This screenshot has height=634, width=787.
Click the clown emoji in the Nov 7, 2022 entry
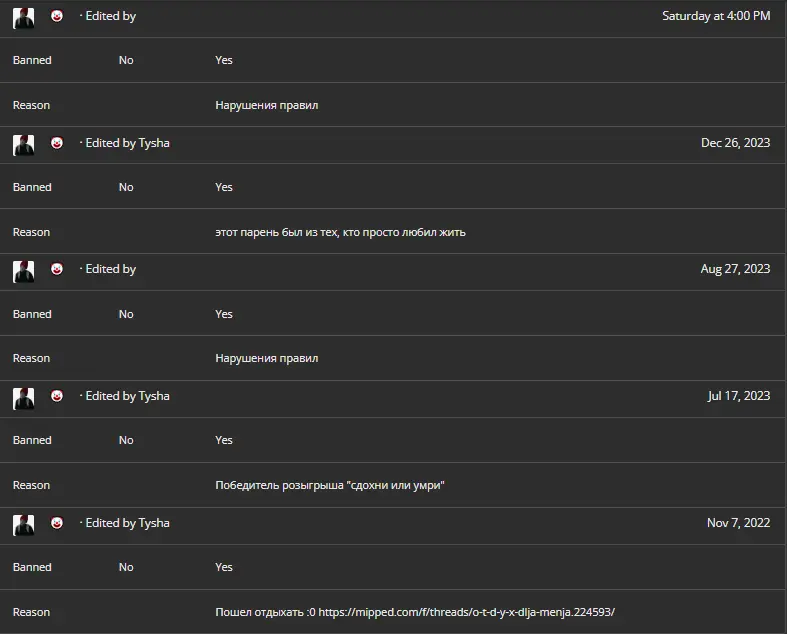pyautogui.click(x=57, y=523)
